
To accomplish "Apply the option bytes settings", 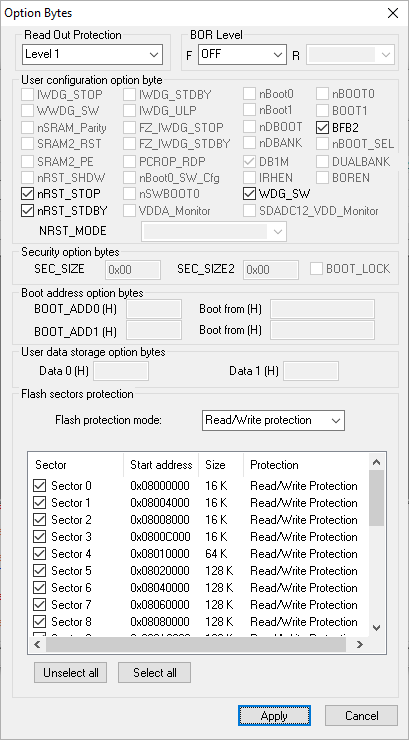I will point(274,715).
